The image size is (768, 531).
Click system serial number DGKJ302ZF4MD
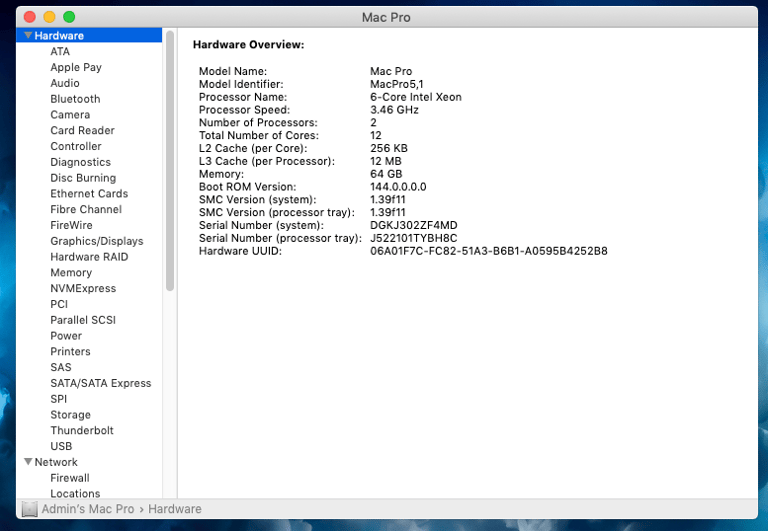tap(413, 225)
